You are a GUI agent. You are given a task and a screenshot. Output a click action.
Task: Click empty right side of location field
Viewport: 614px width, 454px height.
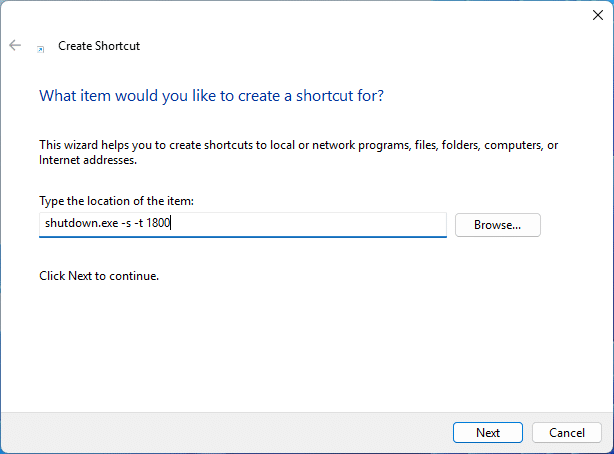[x=313, y=224]
